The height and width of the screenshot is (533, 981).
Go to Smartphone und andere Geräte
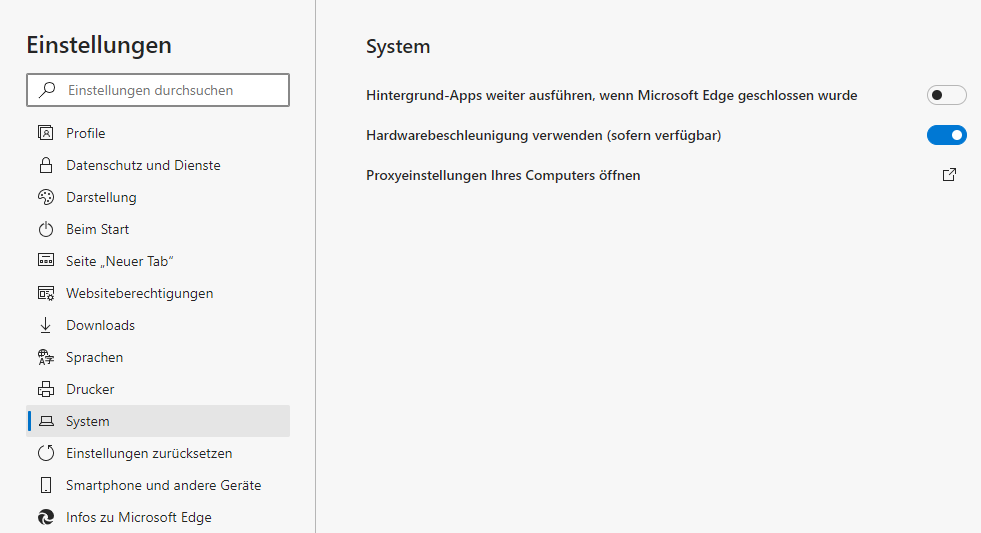coord(163,485)
